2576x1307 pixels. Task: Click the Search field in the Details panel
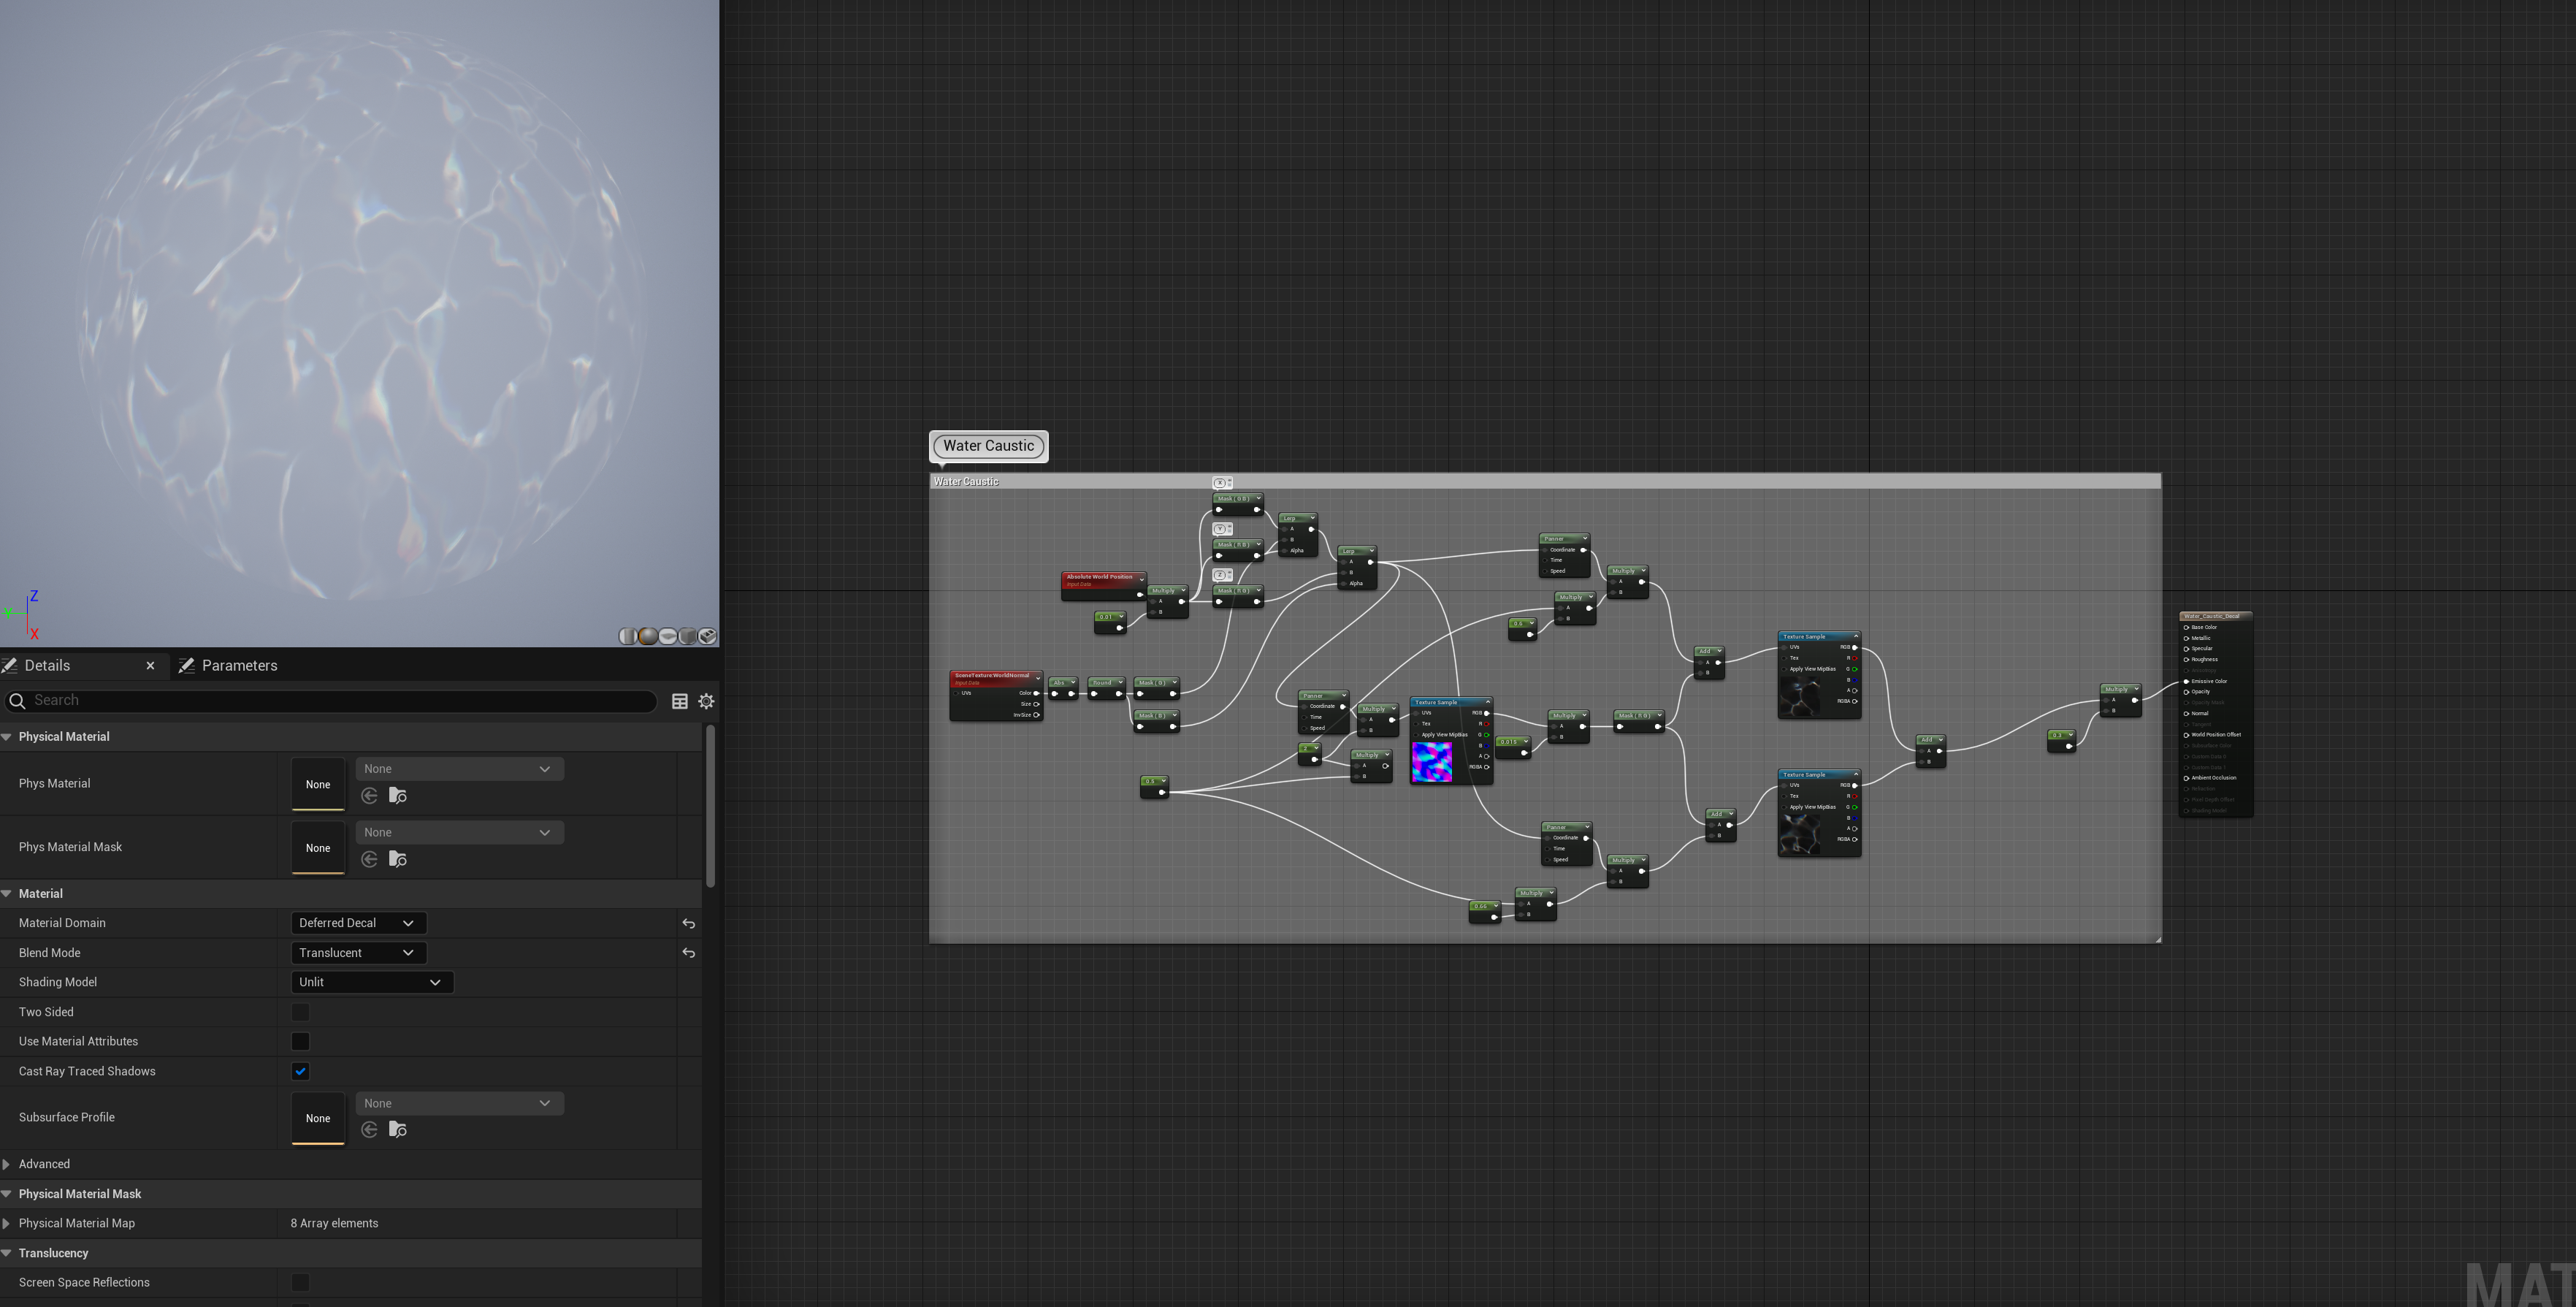(x=330, y=700)
